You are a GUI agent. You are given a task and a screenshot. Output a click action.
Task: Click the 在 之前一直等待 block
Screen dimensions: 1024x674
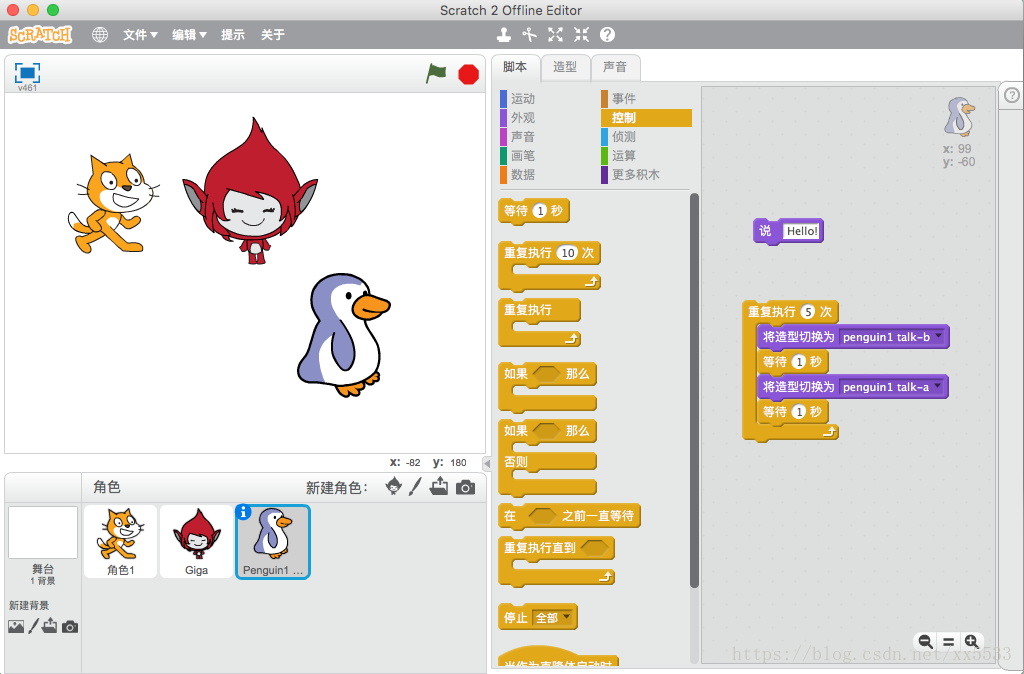pos(569,516)
